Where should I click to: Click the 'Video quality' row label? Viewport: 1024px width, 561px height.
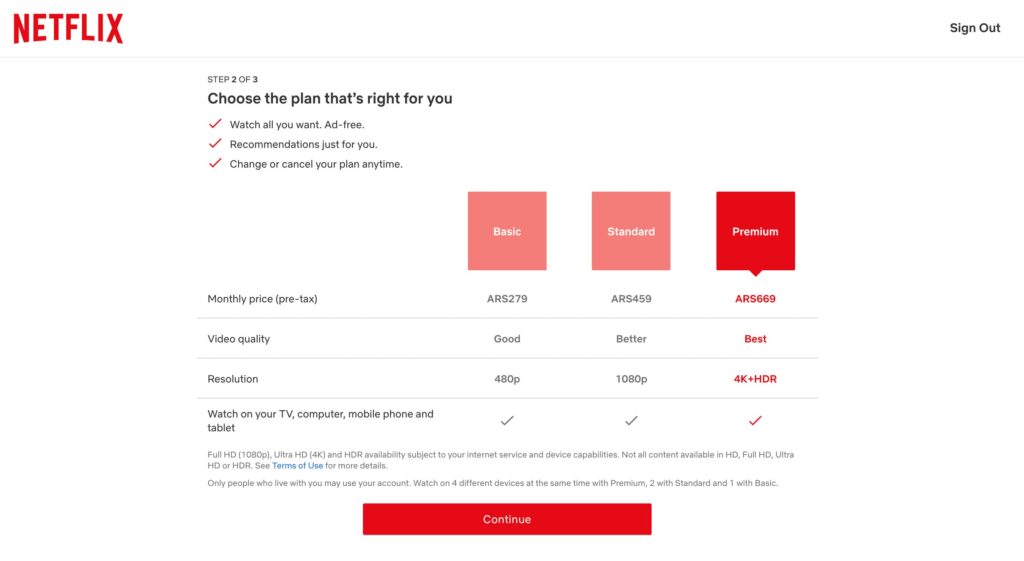238,339
